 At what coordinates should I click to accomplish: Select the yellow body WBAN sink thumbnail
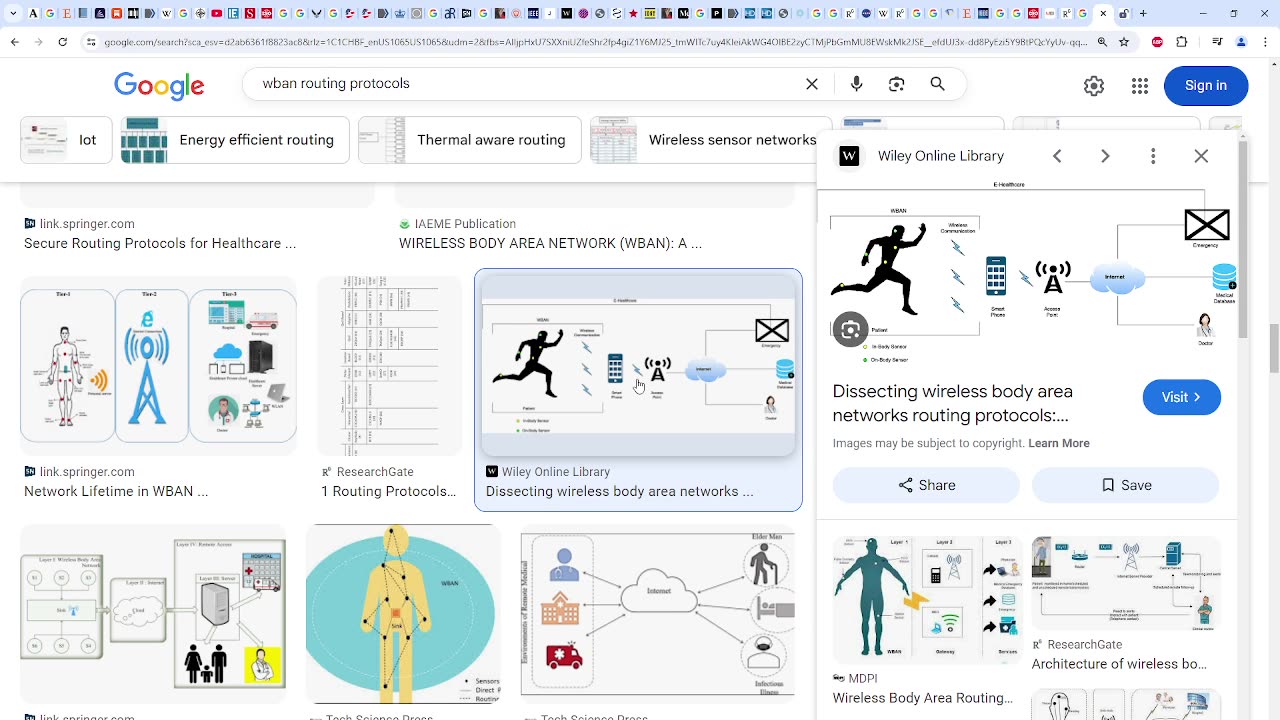click(x=403, y=614)
